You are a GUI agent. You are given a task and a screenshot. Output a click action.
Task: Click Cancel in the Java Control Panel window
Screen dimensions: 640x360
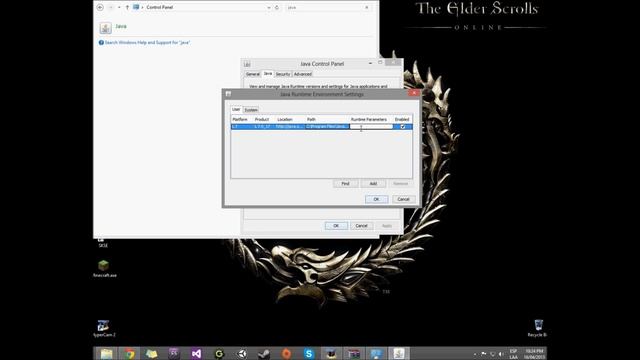click(361, 226)
